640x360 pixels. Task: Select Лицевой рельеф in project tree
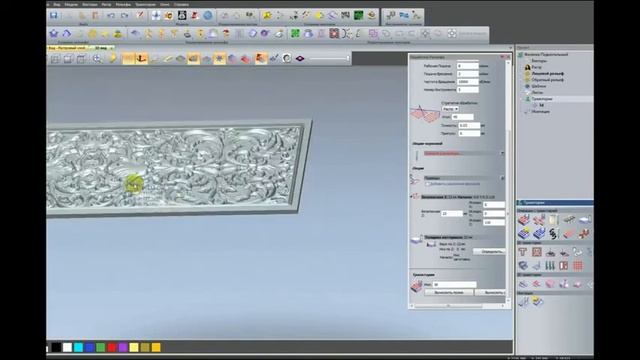click(x=548, y=73)
